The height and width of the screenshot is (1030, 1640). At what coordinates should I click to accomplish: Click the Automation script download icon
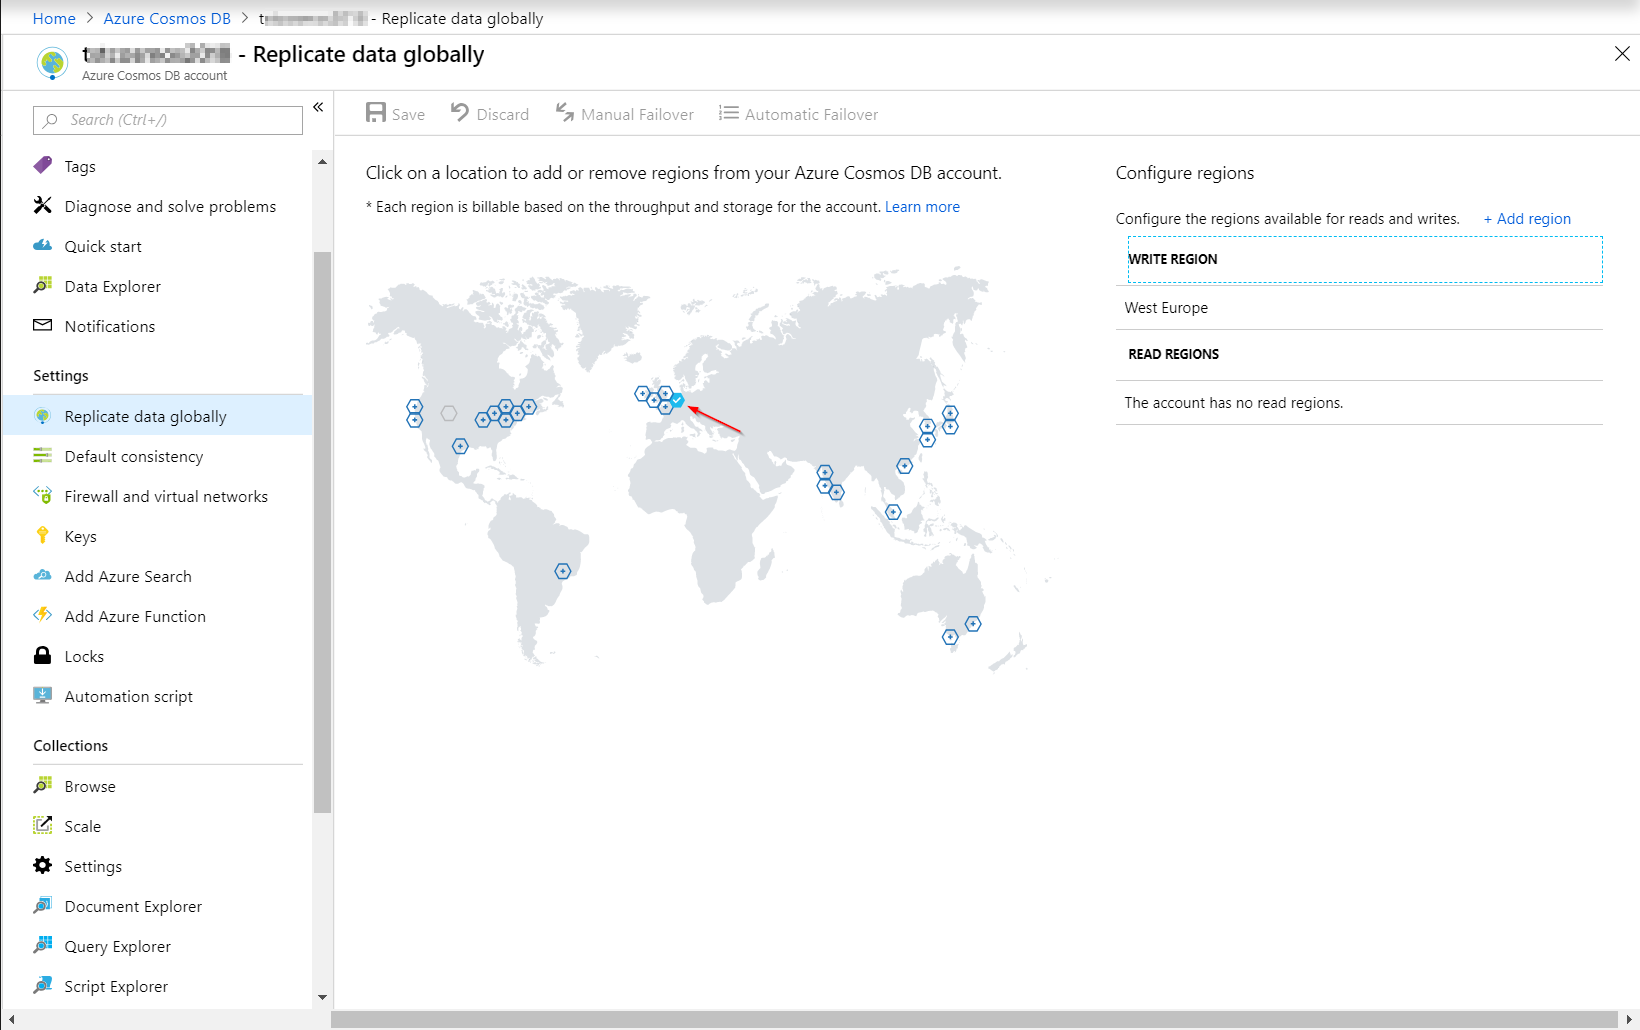(42, 695)
